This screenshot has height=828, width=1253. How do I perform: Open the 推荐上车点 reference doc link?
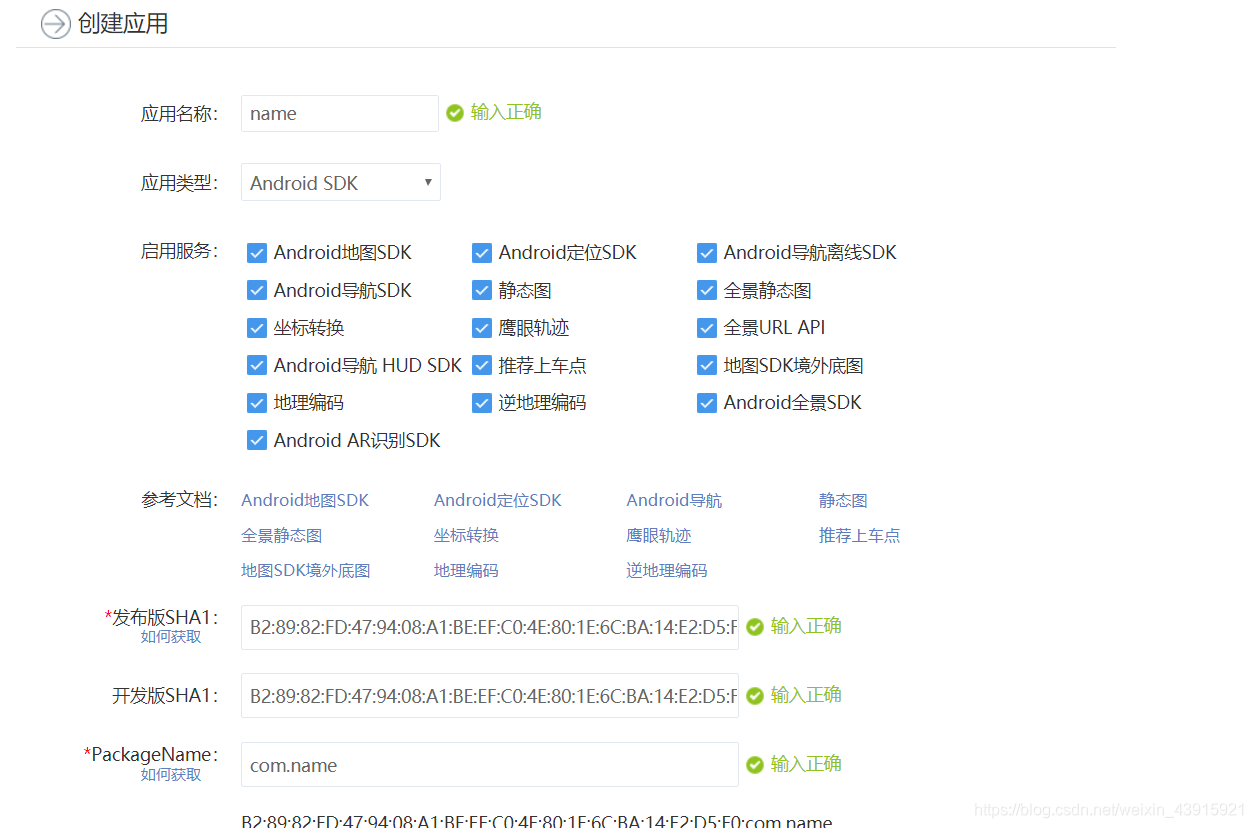[859, 536]
